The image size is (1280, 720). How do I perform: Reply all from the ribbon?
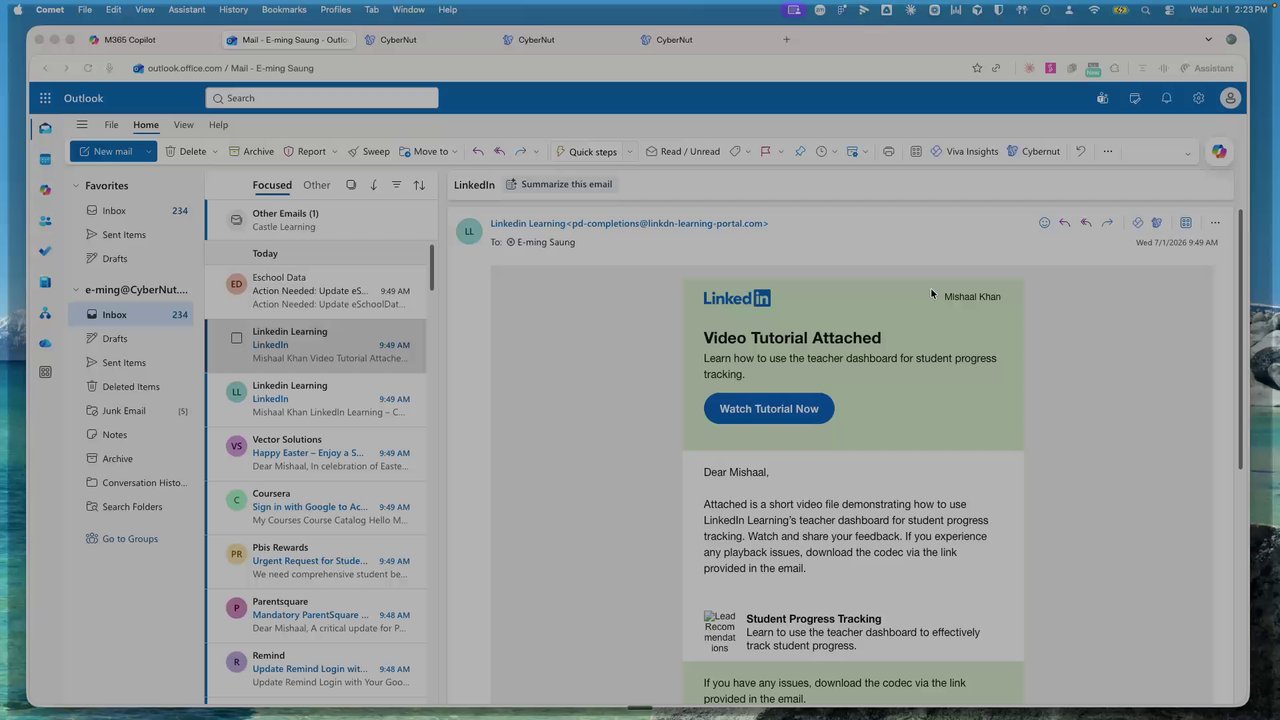pos(499,151)
